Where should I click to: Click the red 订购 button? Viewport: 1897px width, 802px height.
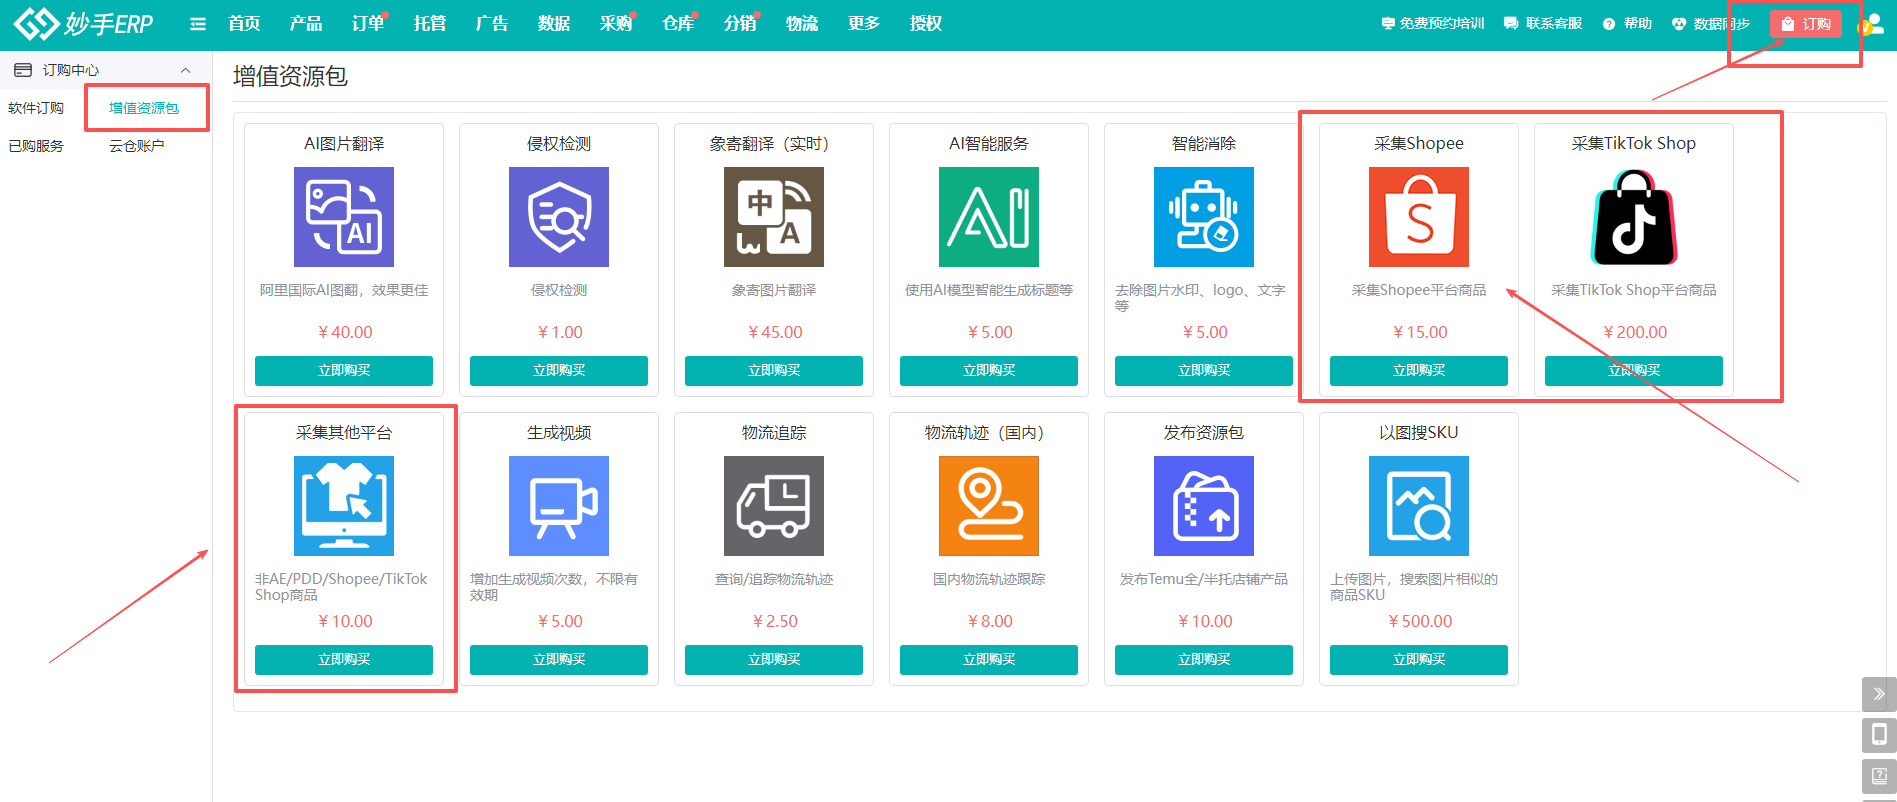click(1806, 24)
